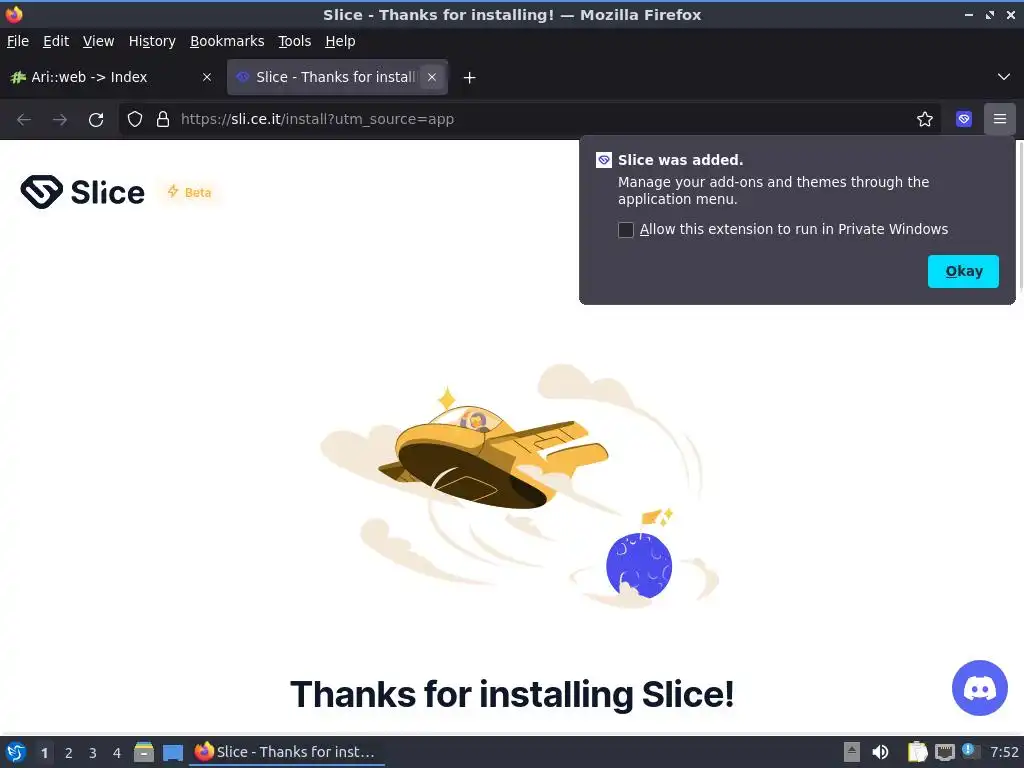Click the Beta badge next to Slice

coord(189,192)
